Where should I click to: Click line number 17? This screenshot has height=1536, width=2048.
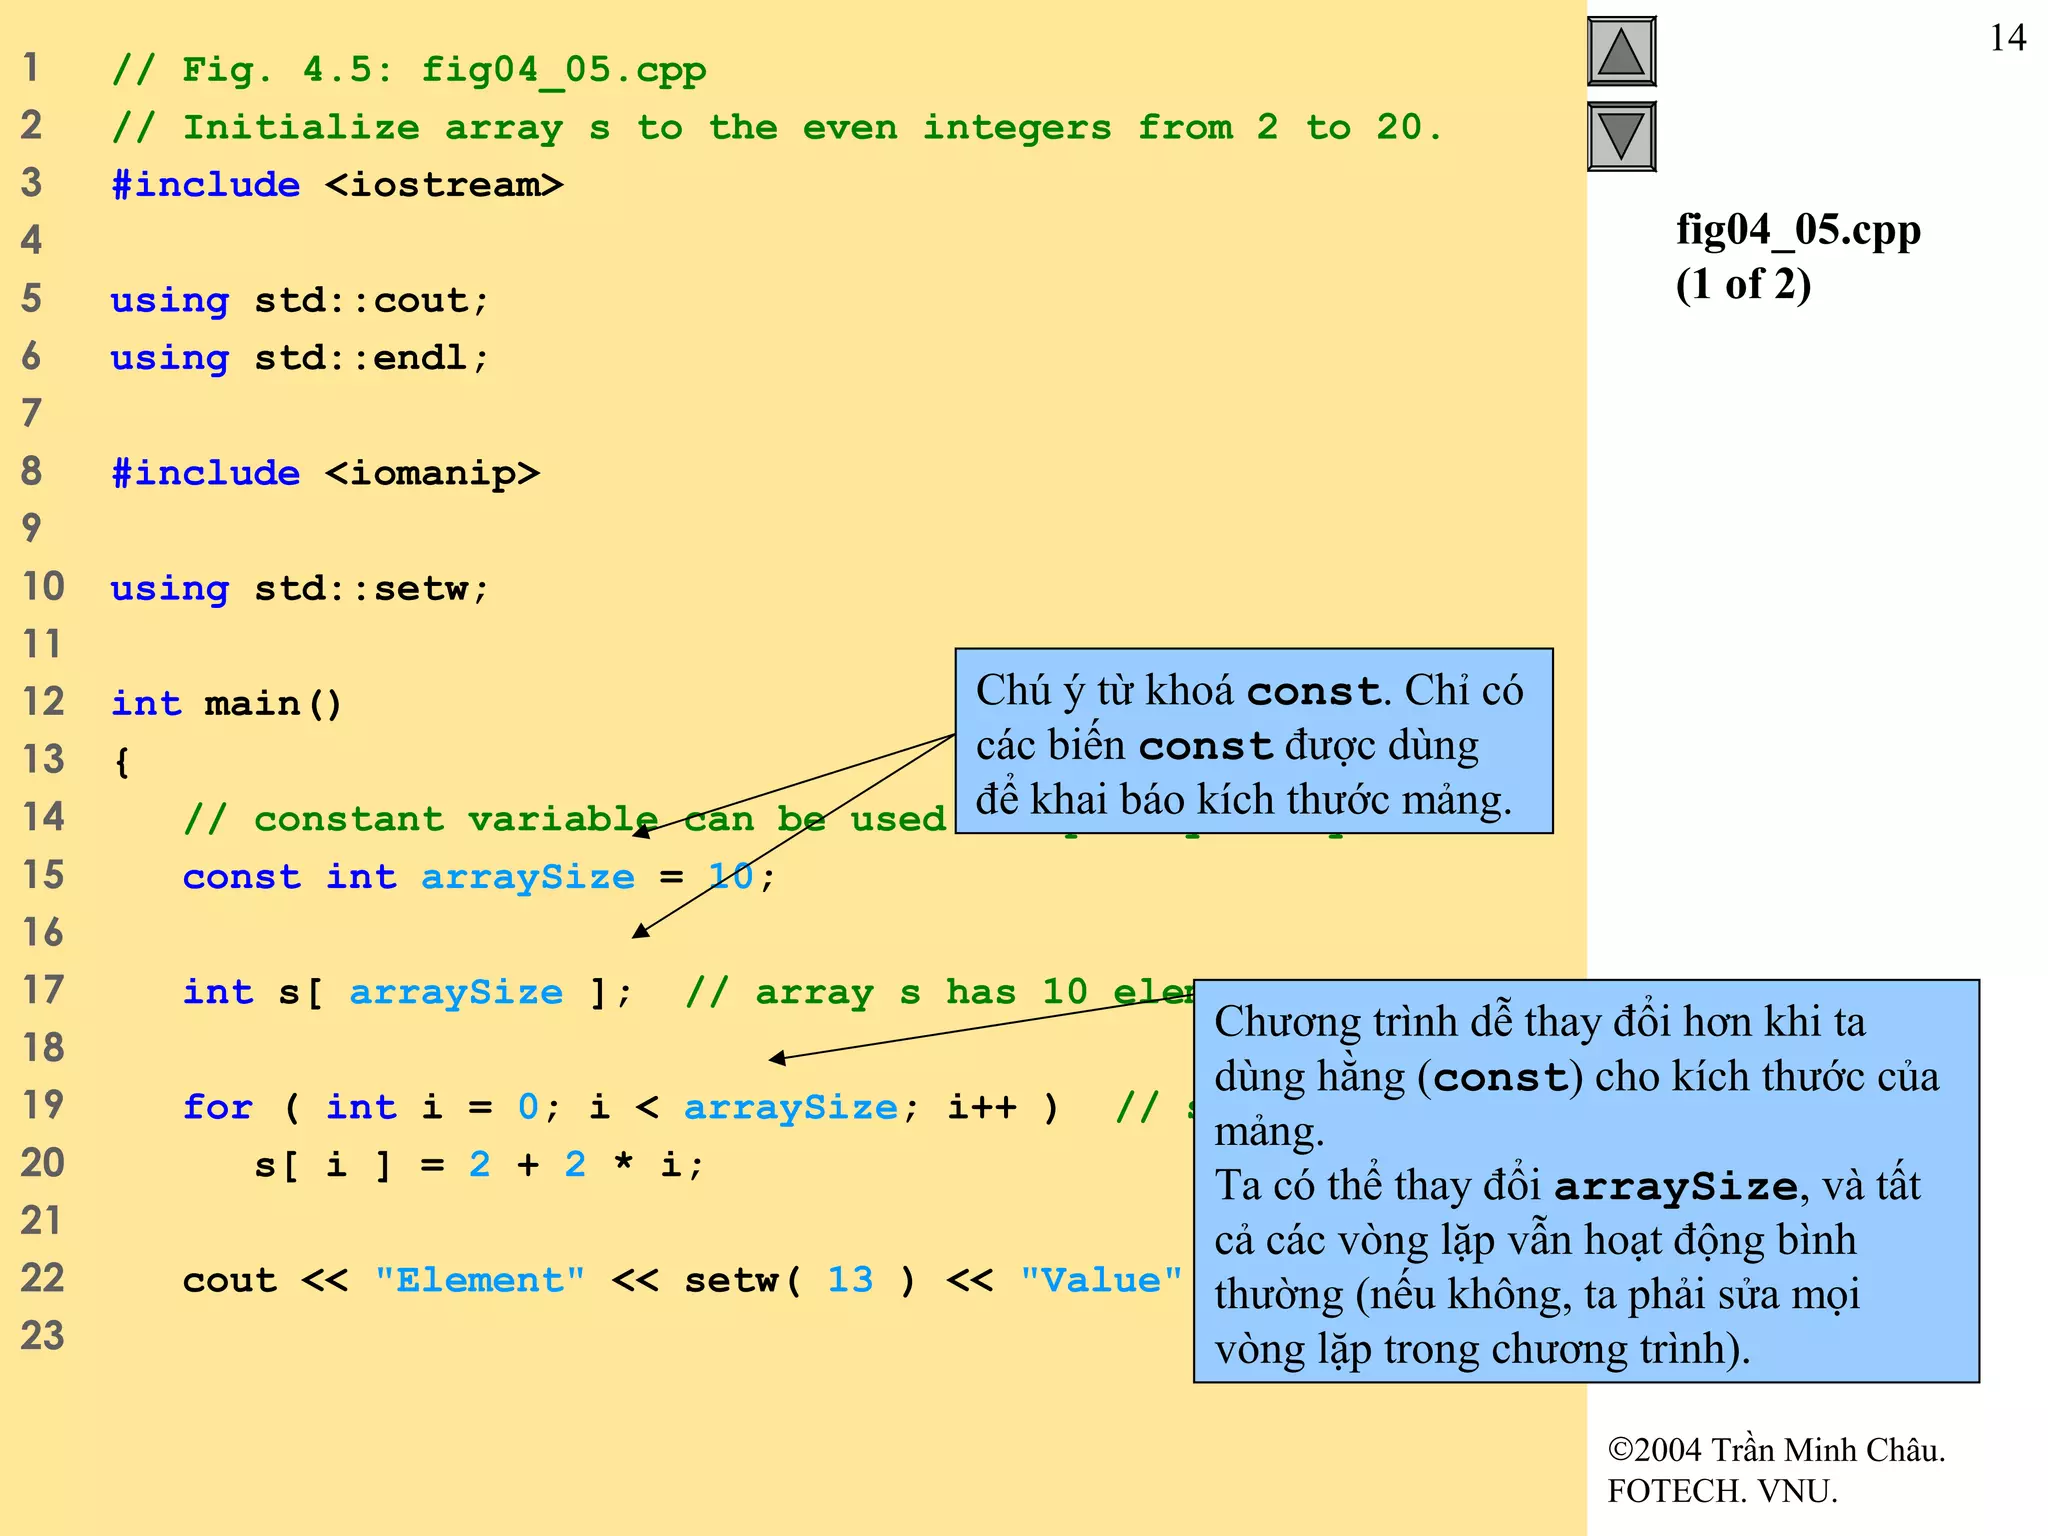tap(43, 990)
